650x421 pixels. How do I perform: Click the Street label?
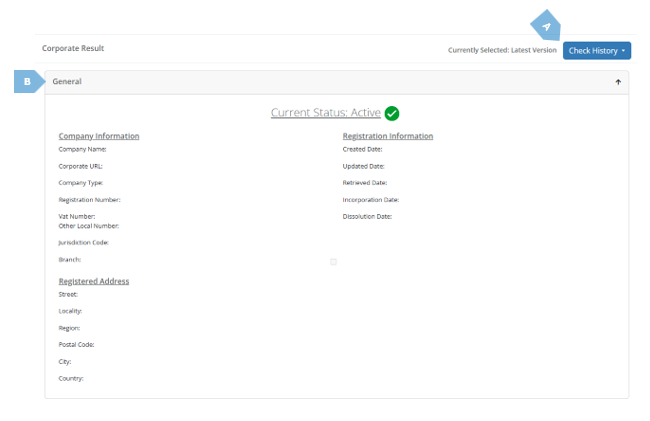pyautogui.click(x=68, y=294)
